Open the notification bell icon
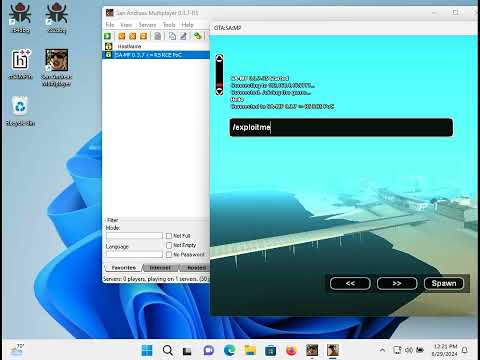The image size is (480, 360). pyautogui.click(x=465, y=350)
